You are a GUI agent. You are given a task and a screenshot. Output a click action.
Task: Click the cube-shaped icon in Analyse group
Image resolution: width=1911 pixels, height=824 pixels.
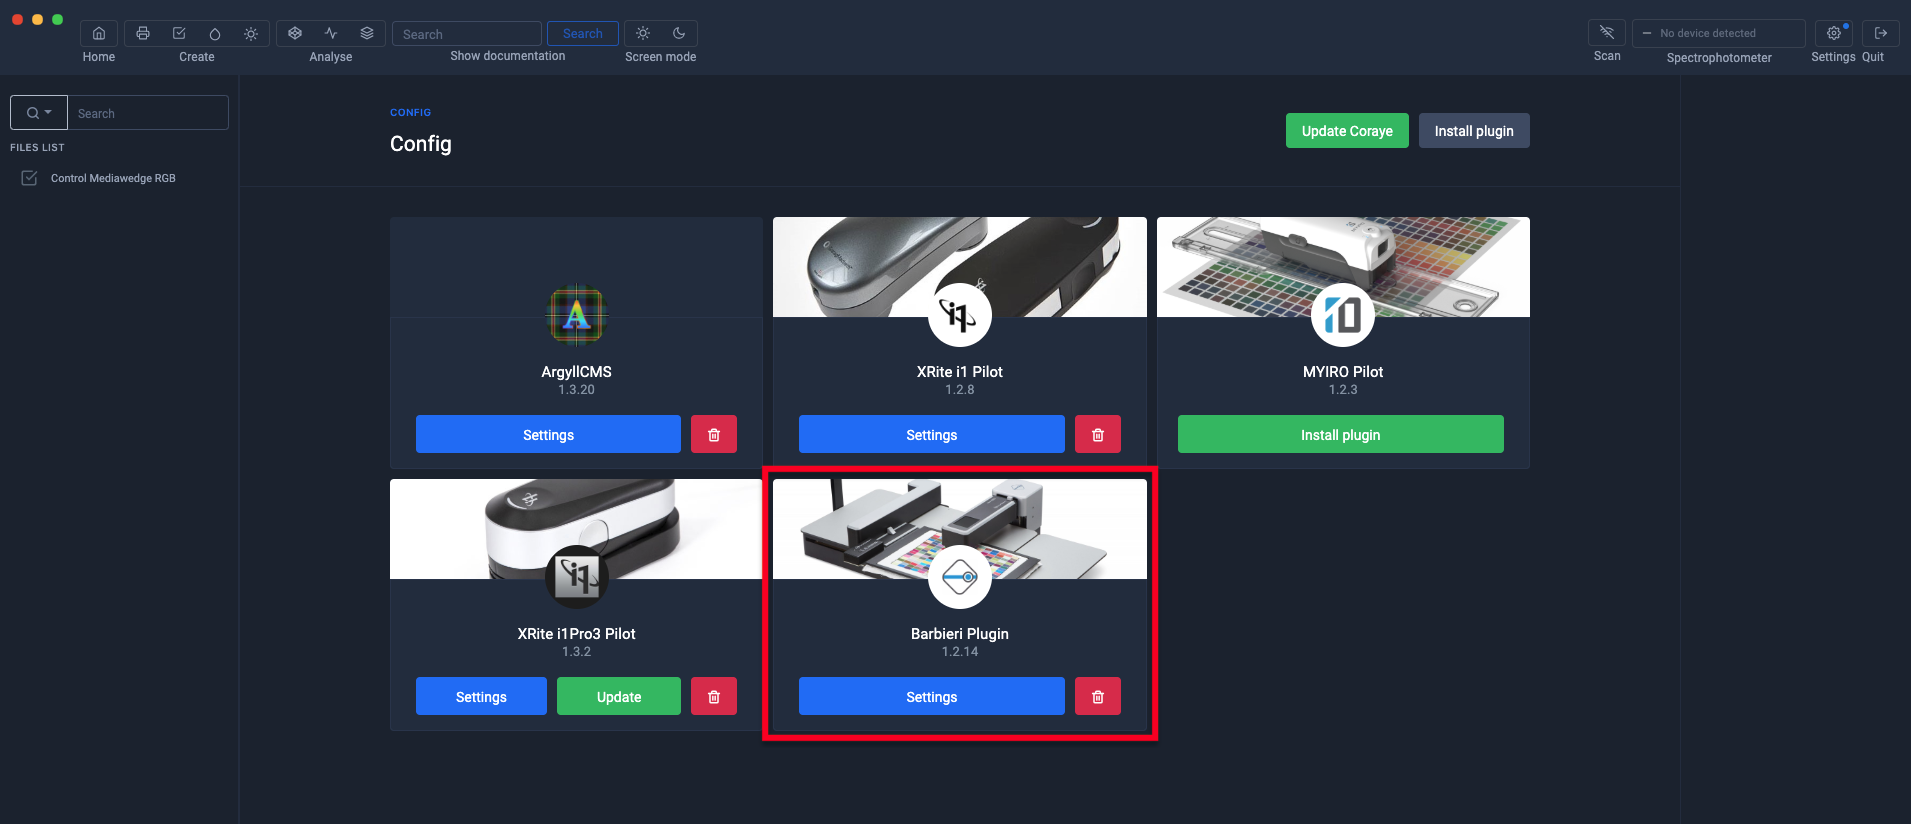pos(295,34)
